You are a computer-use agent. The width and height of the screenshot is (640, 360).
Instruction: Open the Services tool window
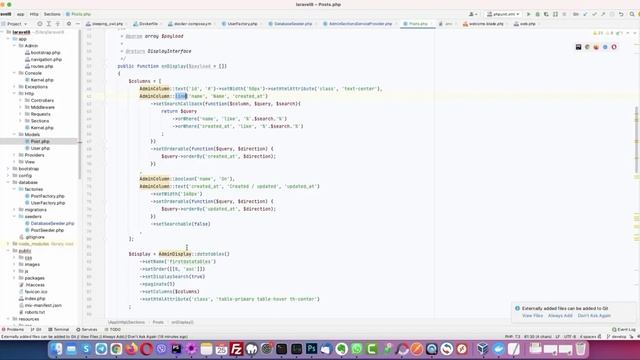[x=87, y=329]
